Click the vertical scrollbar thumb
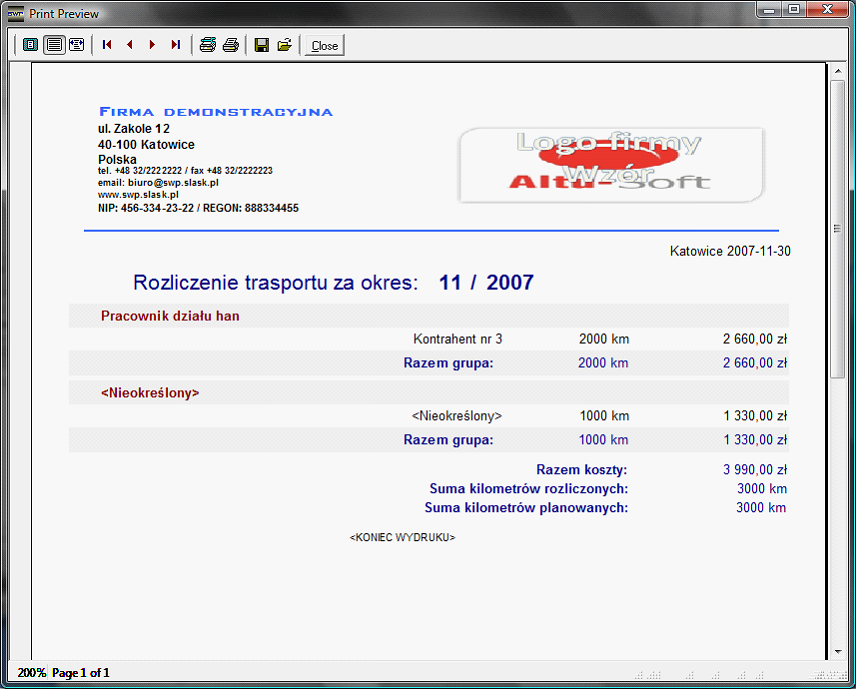The image size is (857, 690). (x=838, y=230)
